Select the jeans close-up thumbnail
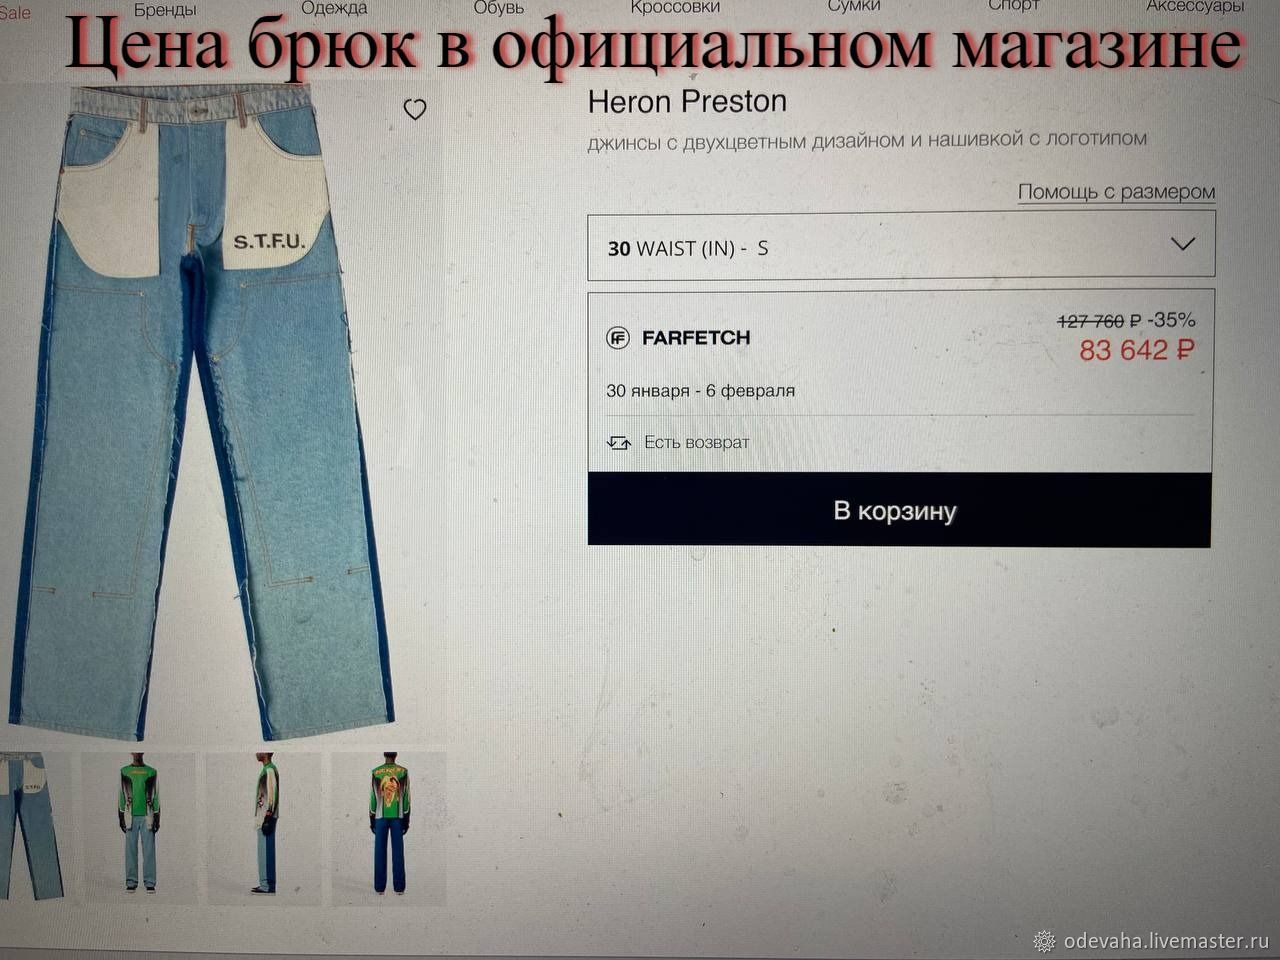The image size is (1280, 960). tap(32, 826)
